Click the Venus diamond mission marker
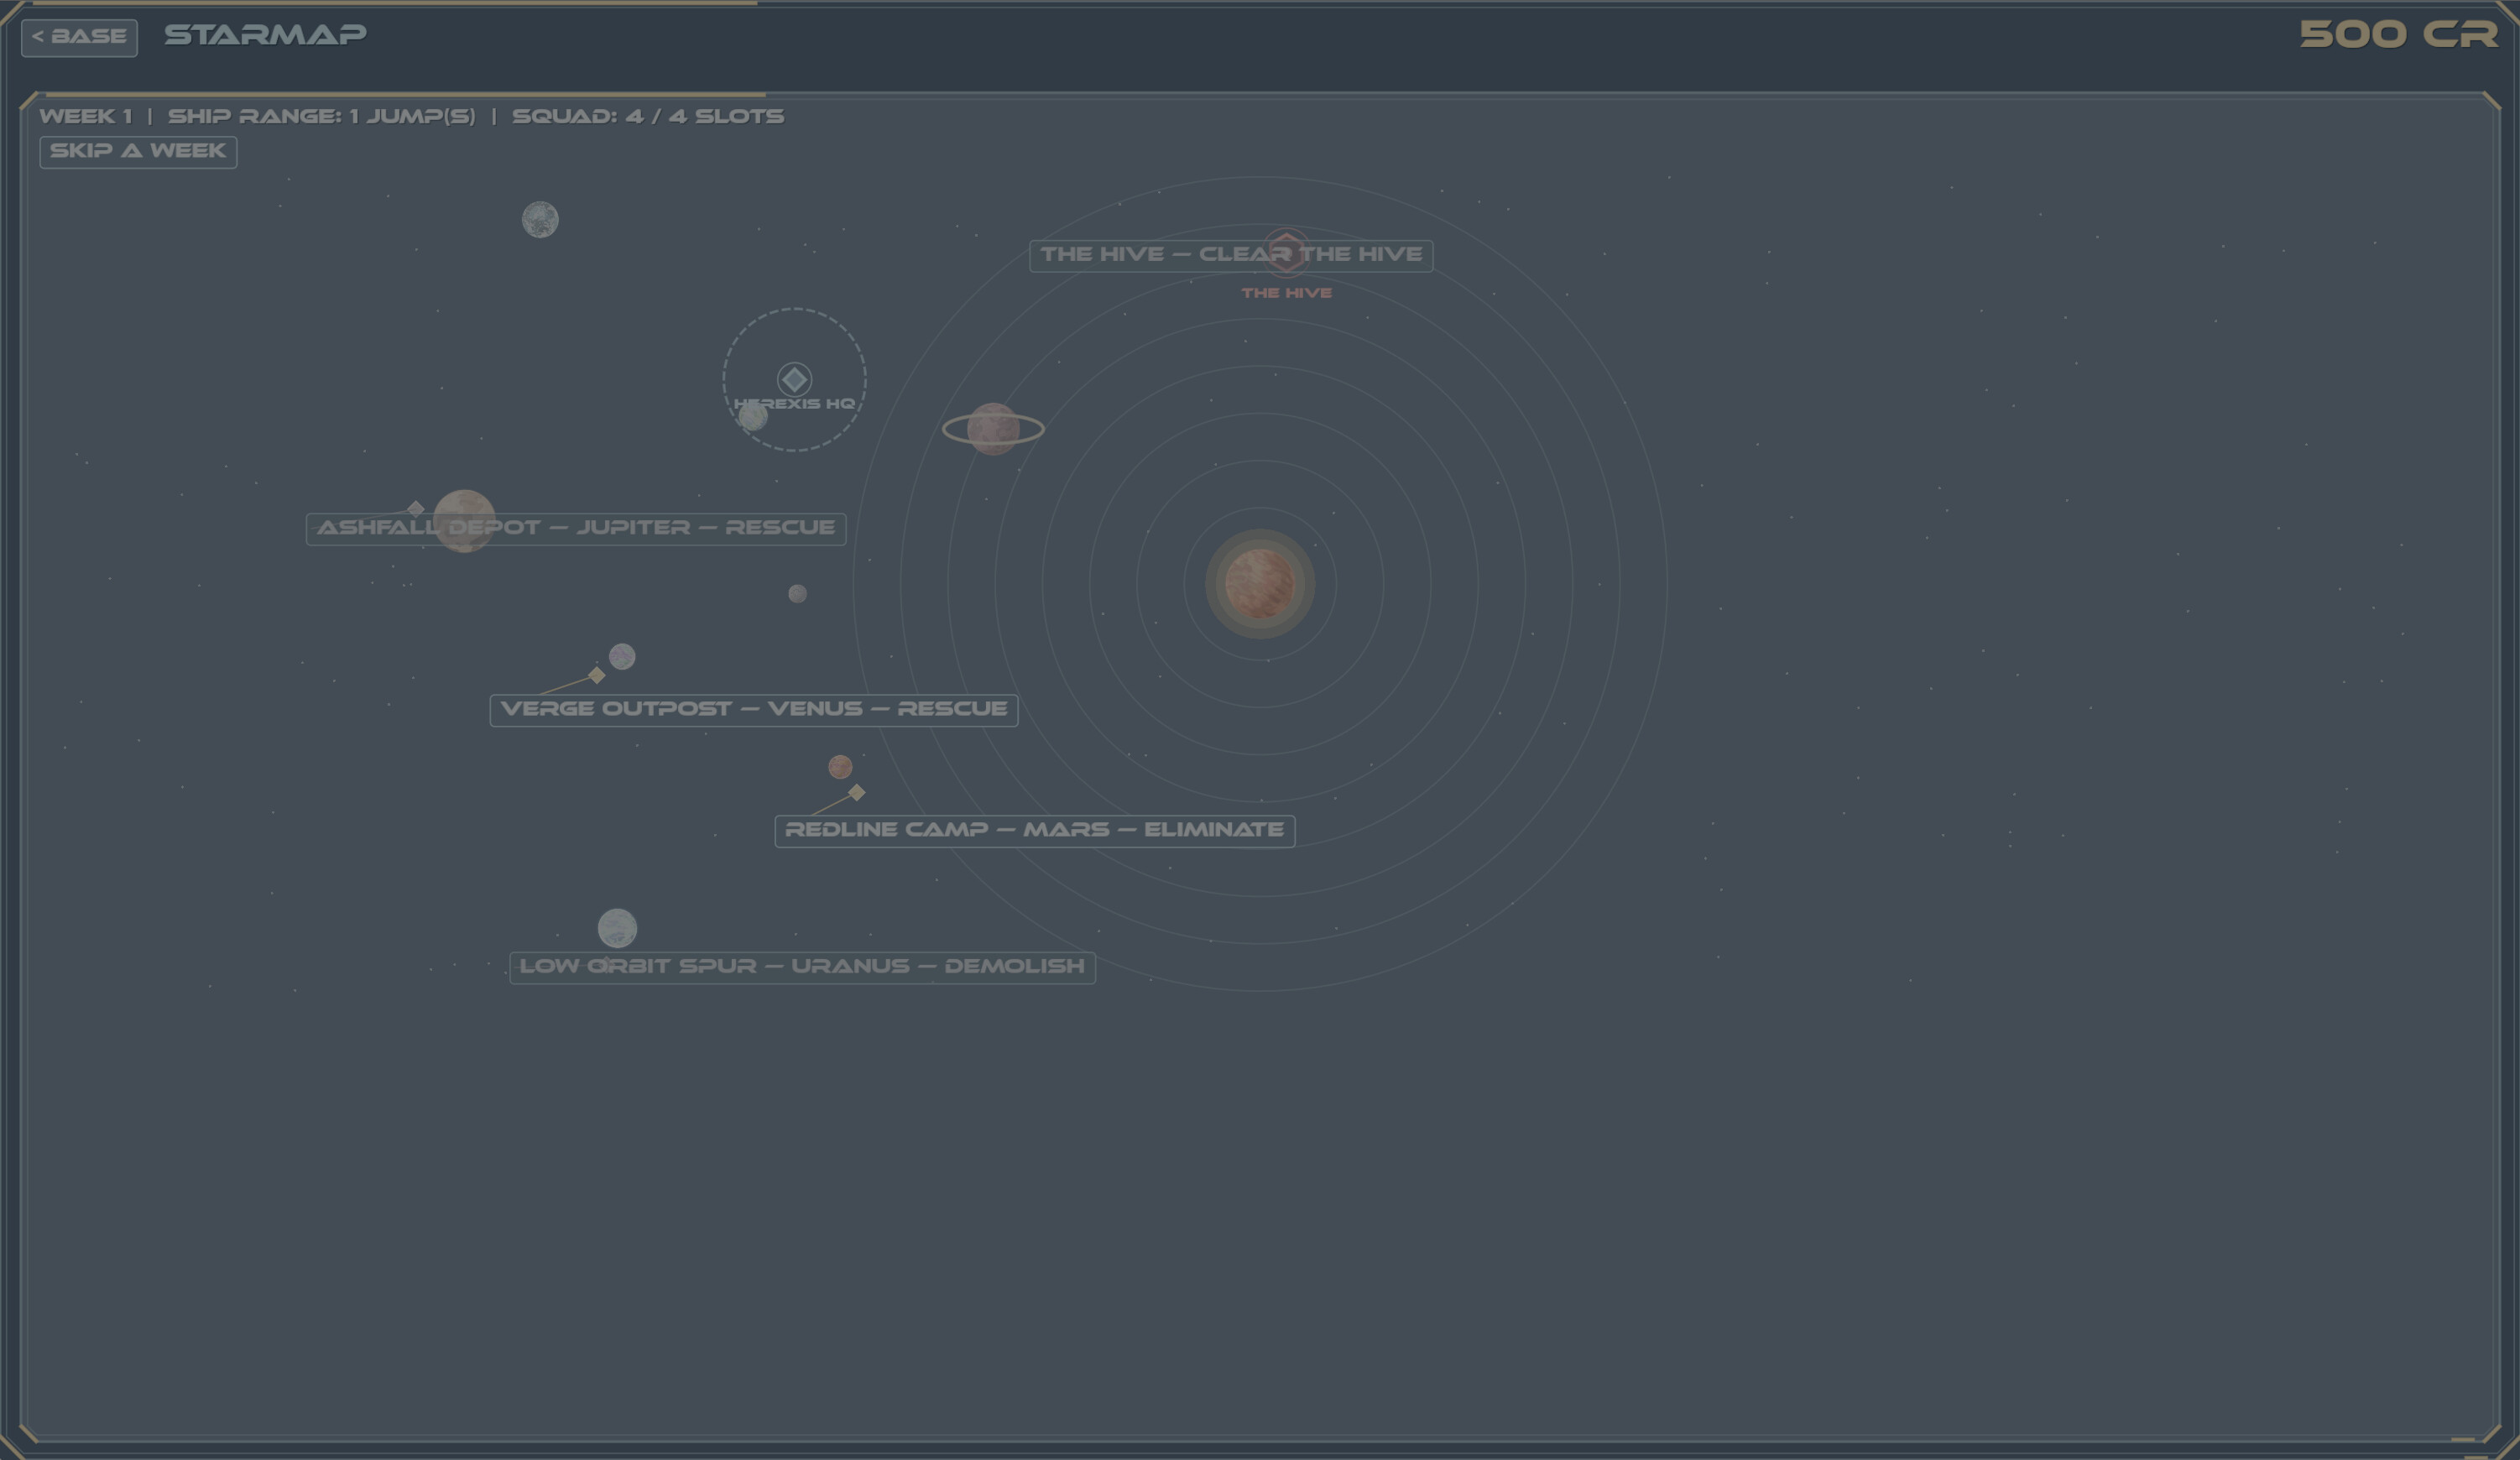Viewport: 2520px width, 1460px height. coord(597,676)
